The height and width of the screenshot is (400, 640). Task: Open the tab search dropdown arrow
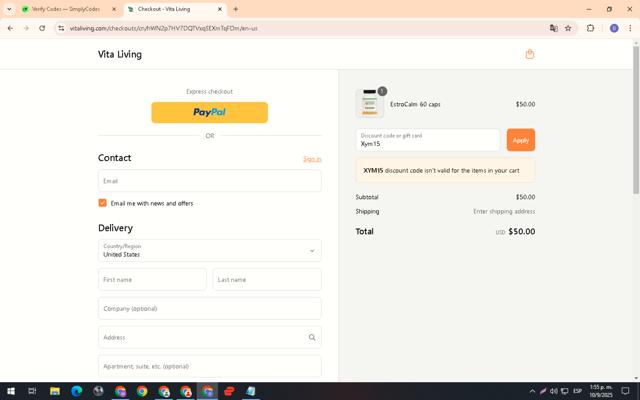(x=9, y=9)
